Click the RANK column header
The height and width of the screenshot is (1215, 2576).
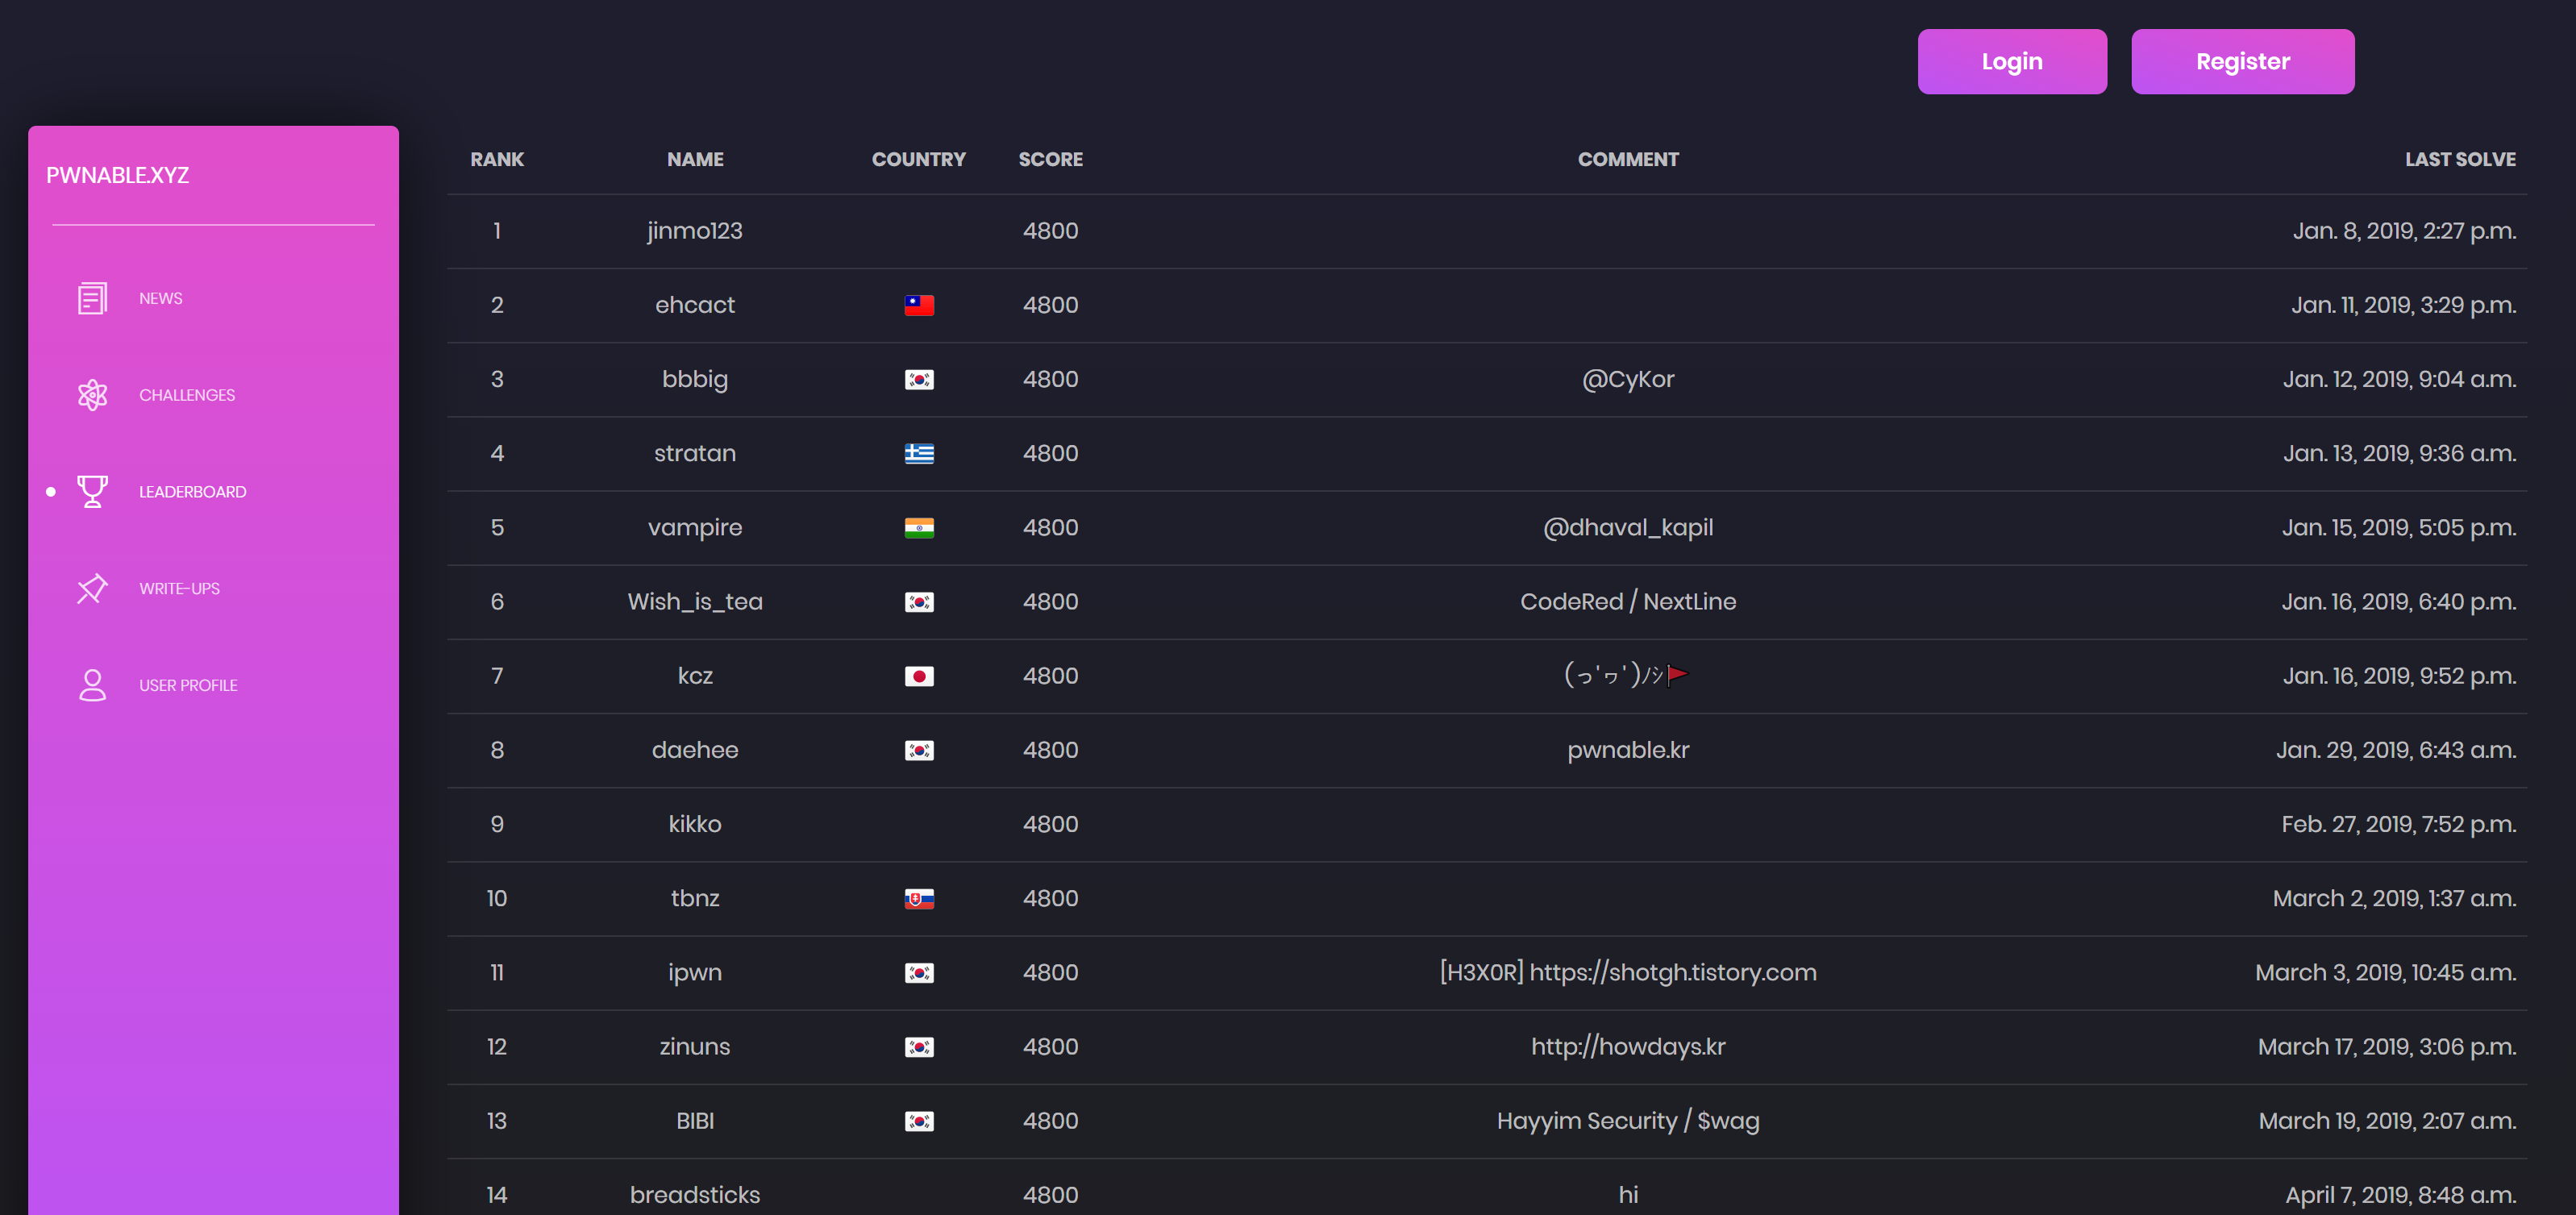(497, 159)
